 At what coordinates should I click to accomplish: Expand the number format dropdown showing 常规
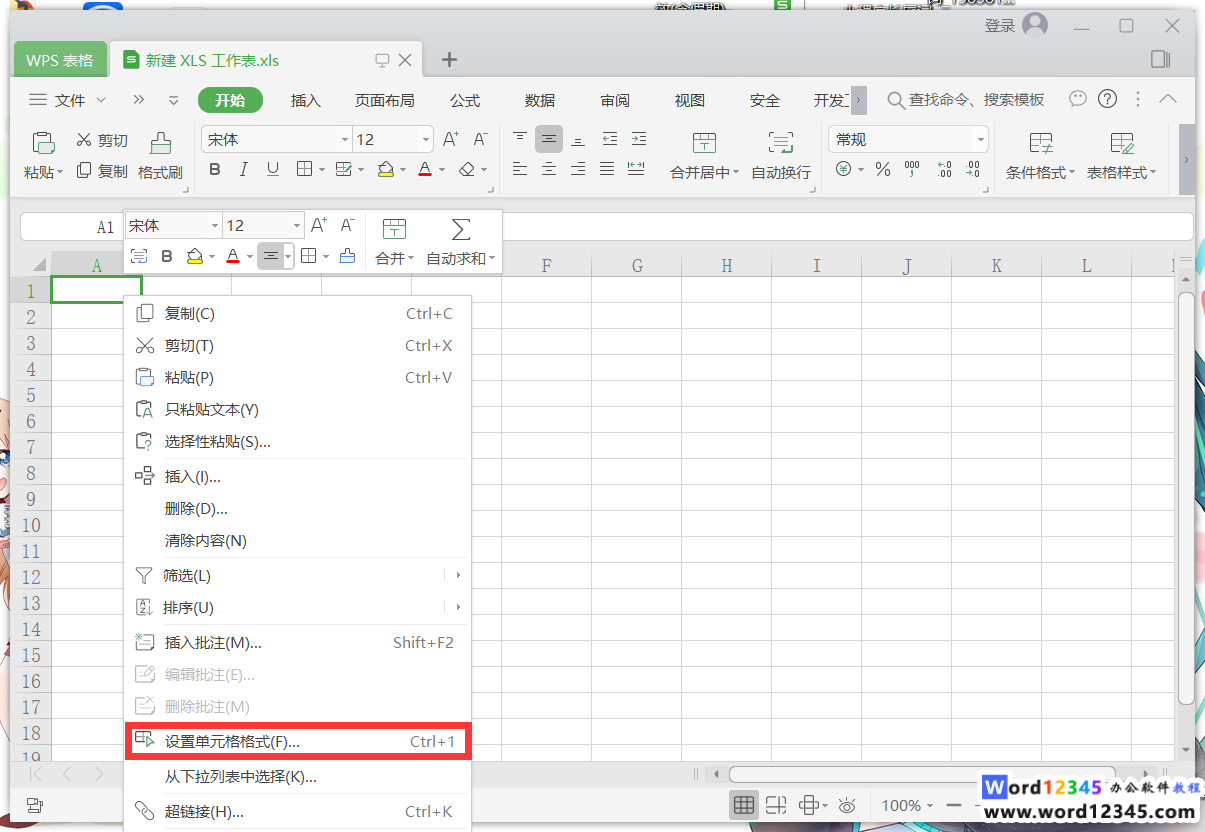click(980, 140)
